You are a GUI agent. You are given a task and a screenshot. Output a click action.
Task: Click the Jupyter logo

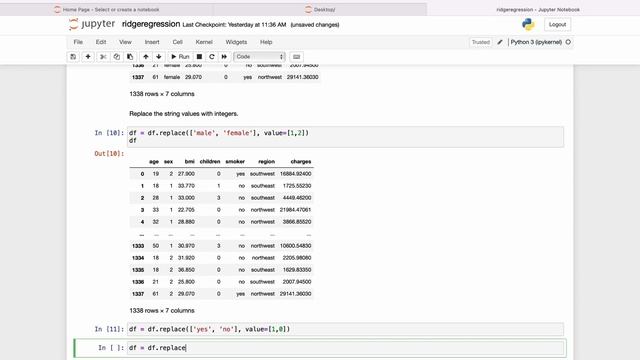pyautogui.click(x=92, y=24)
